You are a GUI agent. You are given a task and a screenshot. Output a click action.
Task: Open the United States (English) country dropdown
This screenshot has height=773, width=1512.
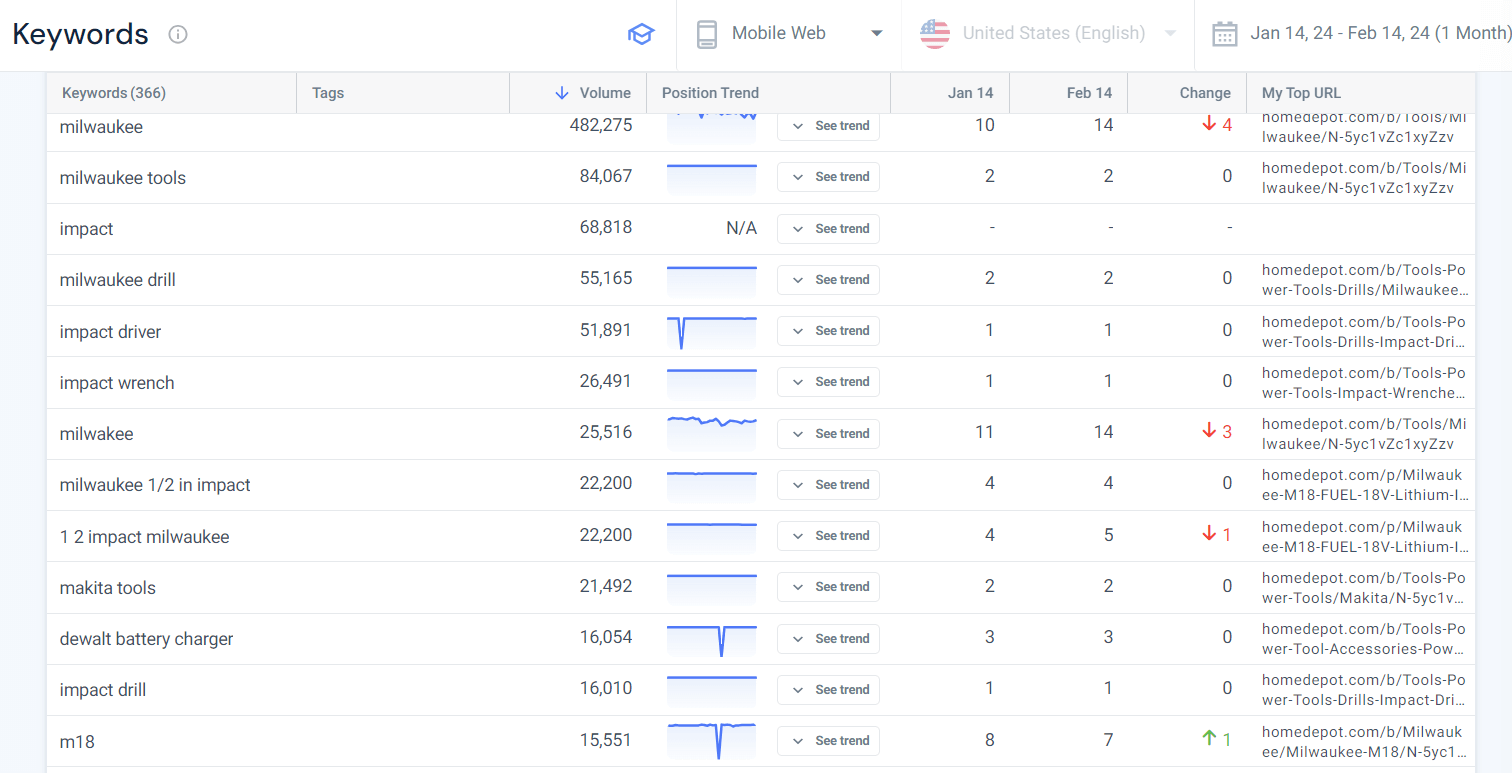pos(1048,34)
